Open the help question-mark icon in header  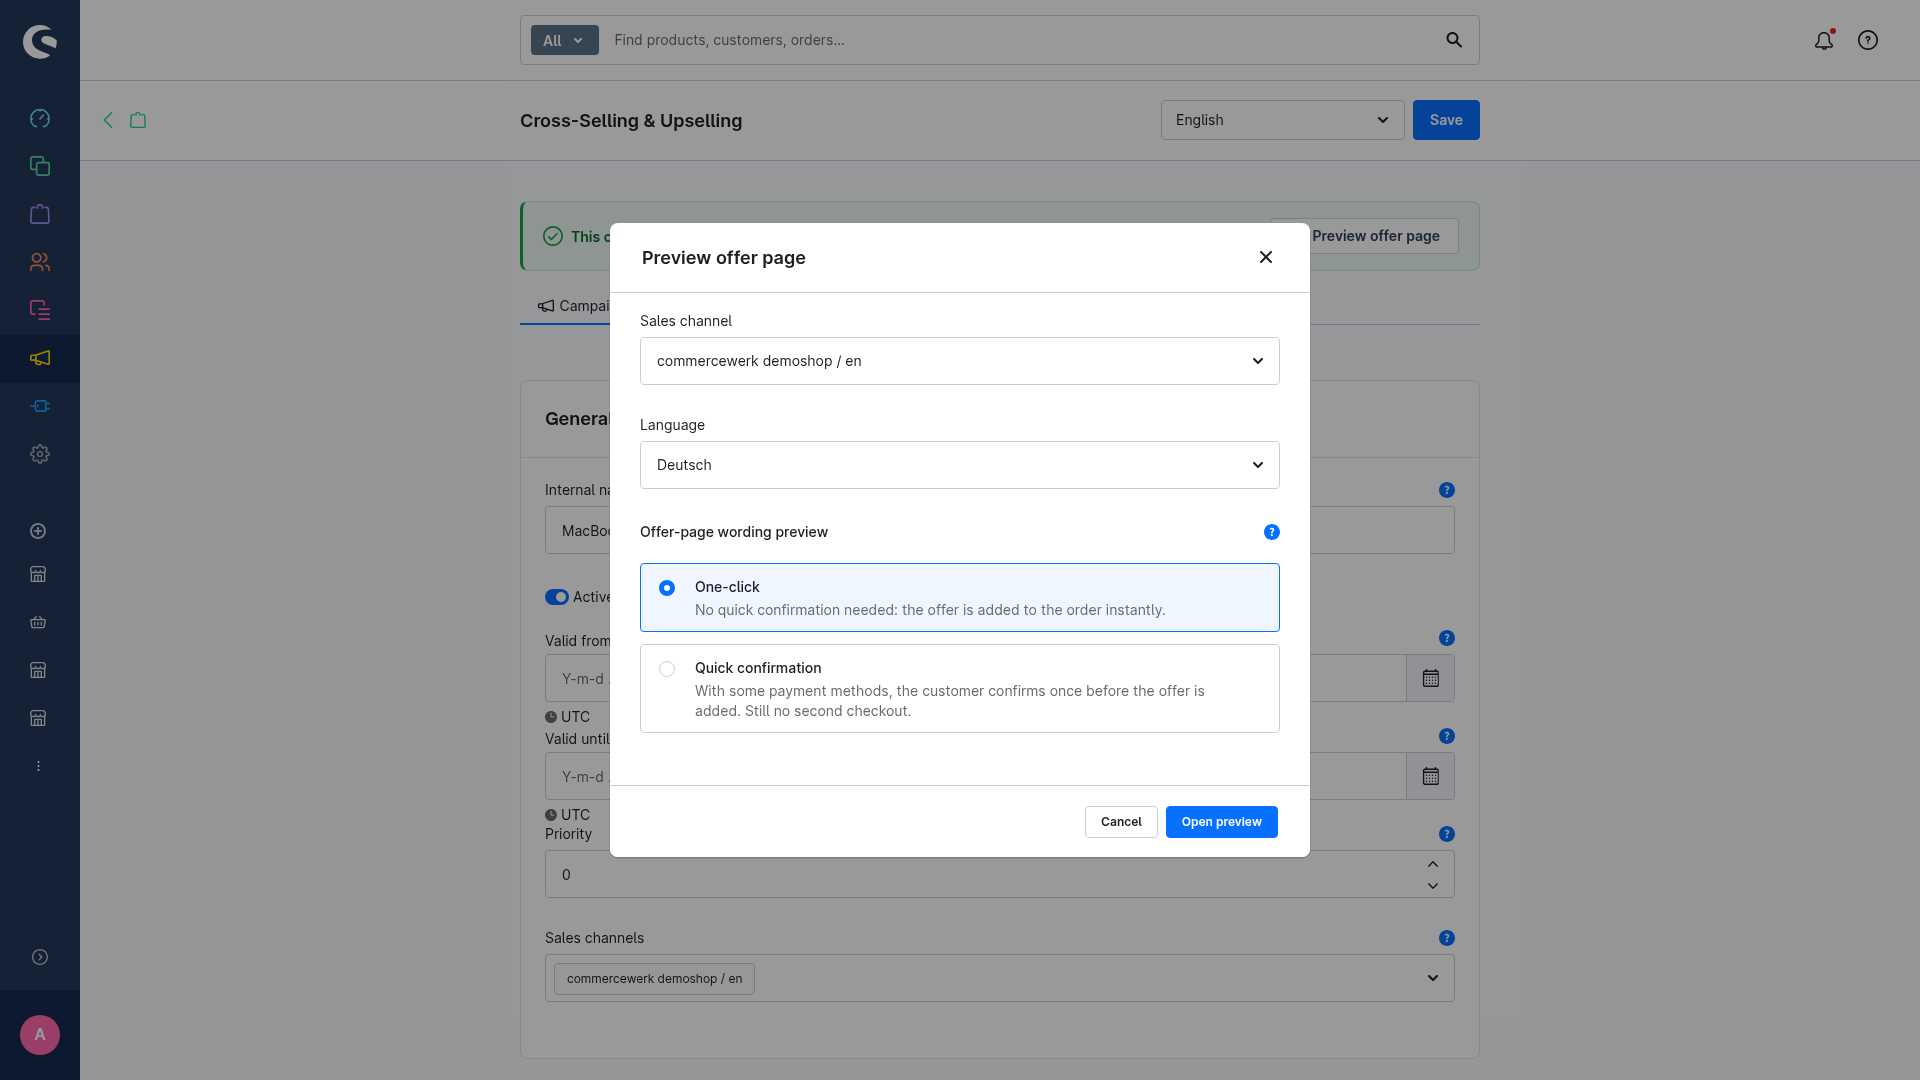1868,40
